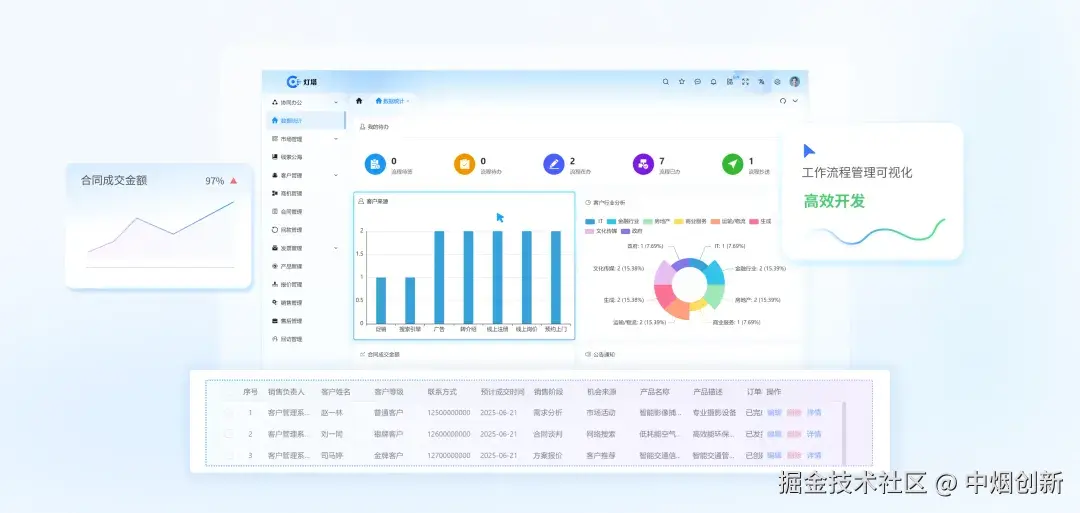Screen dimensions: 1080x513
Task: Tick the checkbox for row 3 司马婷
Action: coord(229,455)
